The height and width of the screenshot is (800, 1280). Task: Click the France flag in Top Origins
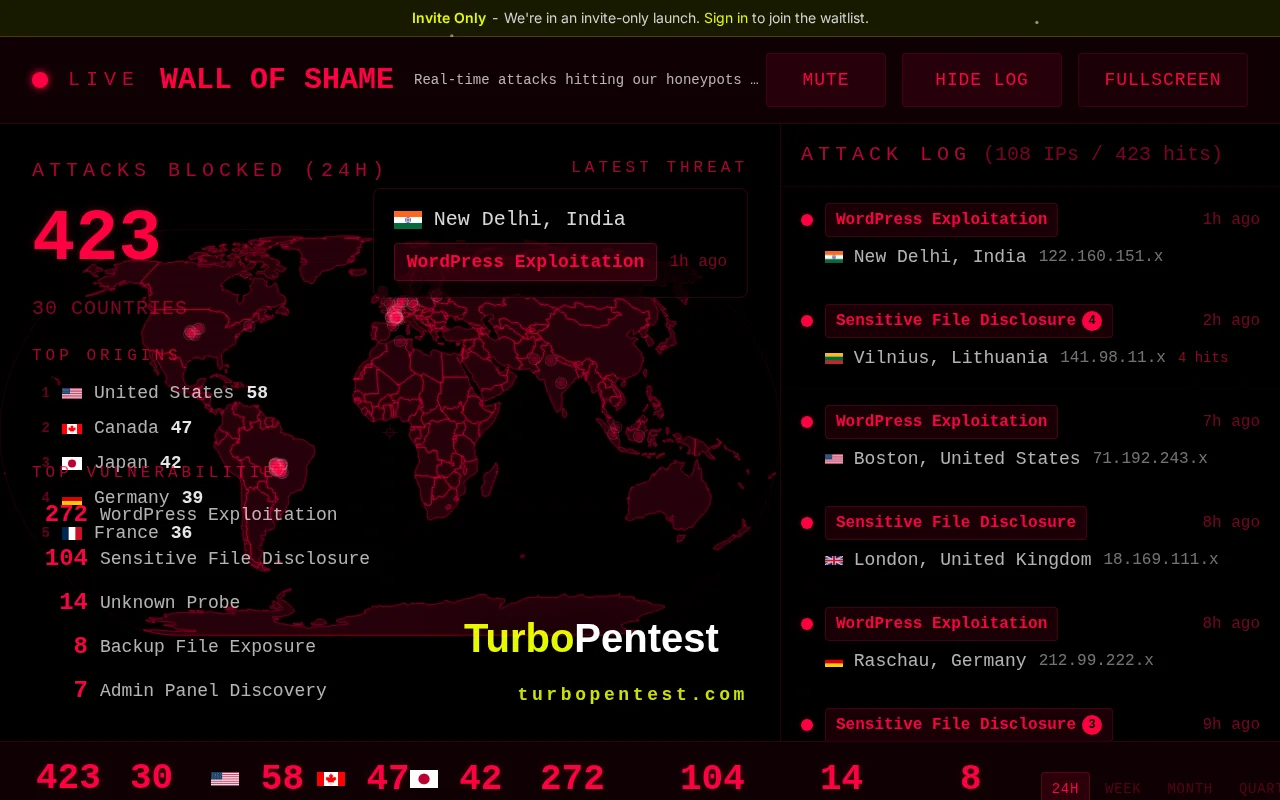72,534
